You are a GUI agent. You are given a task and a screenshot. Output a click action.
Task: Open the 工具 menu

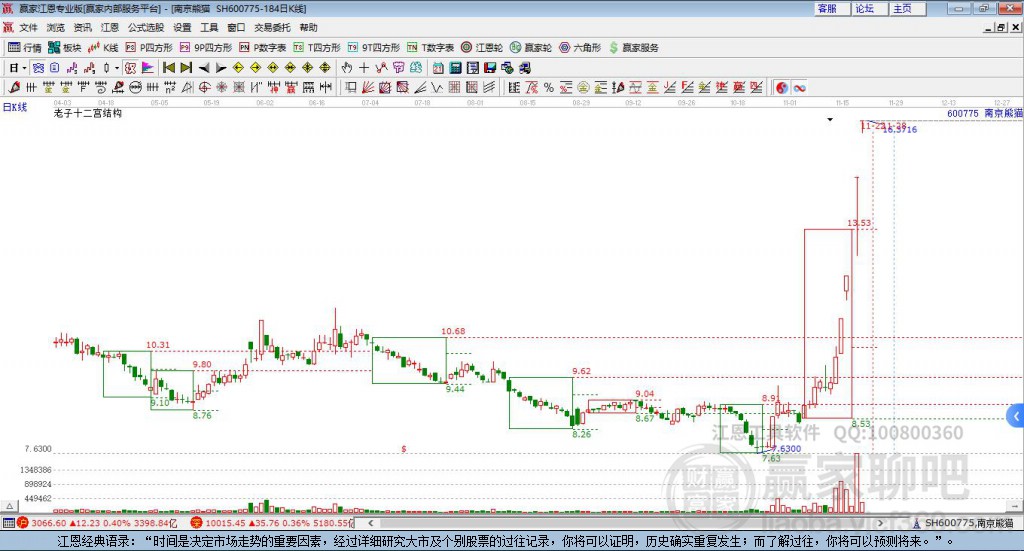tap(209, 27)
